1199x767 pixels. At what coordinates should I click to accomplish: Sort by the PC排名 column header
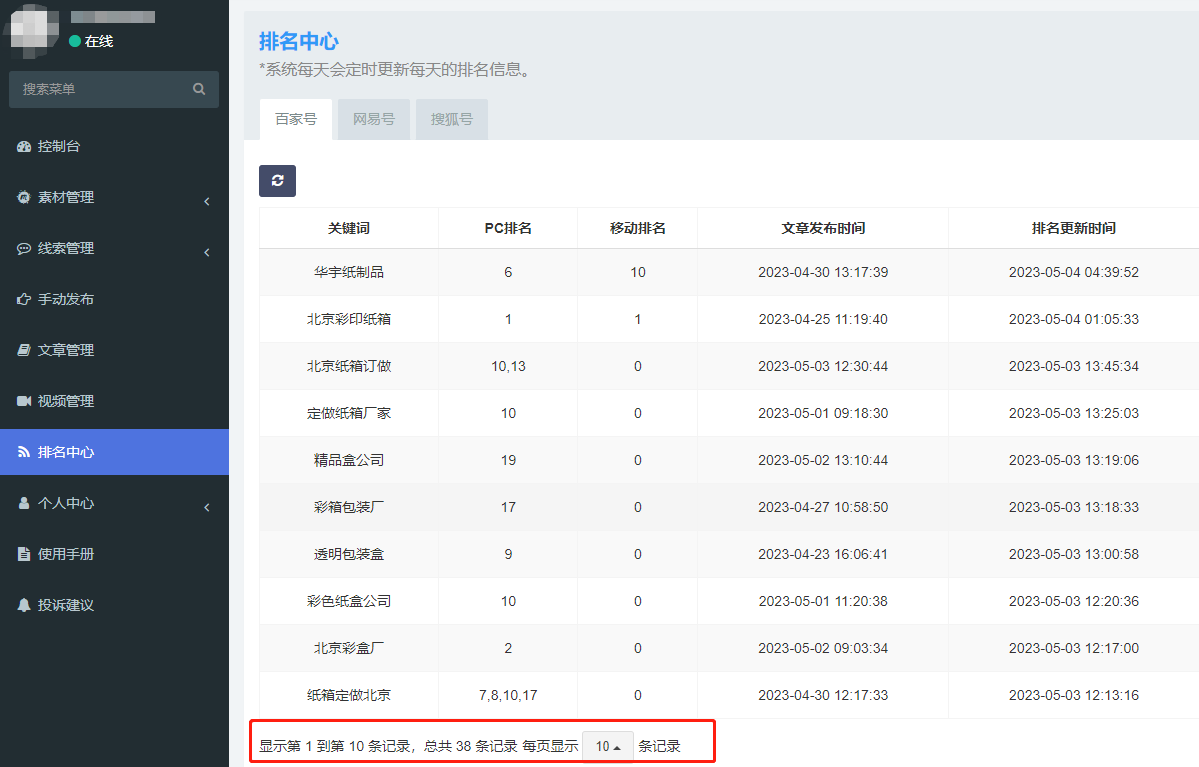(508, 228)
